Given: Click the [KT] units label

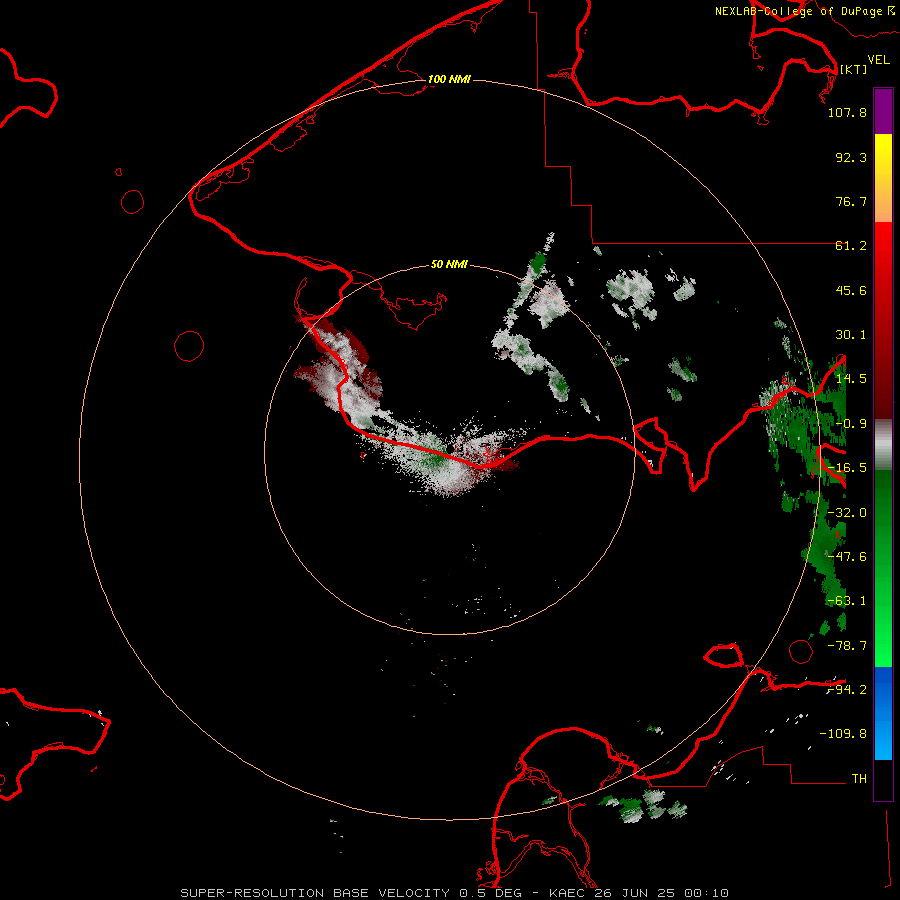Looking at the screenshot, I should (x=854, y=69).
